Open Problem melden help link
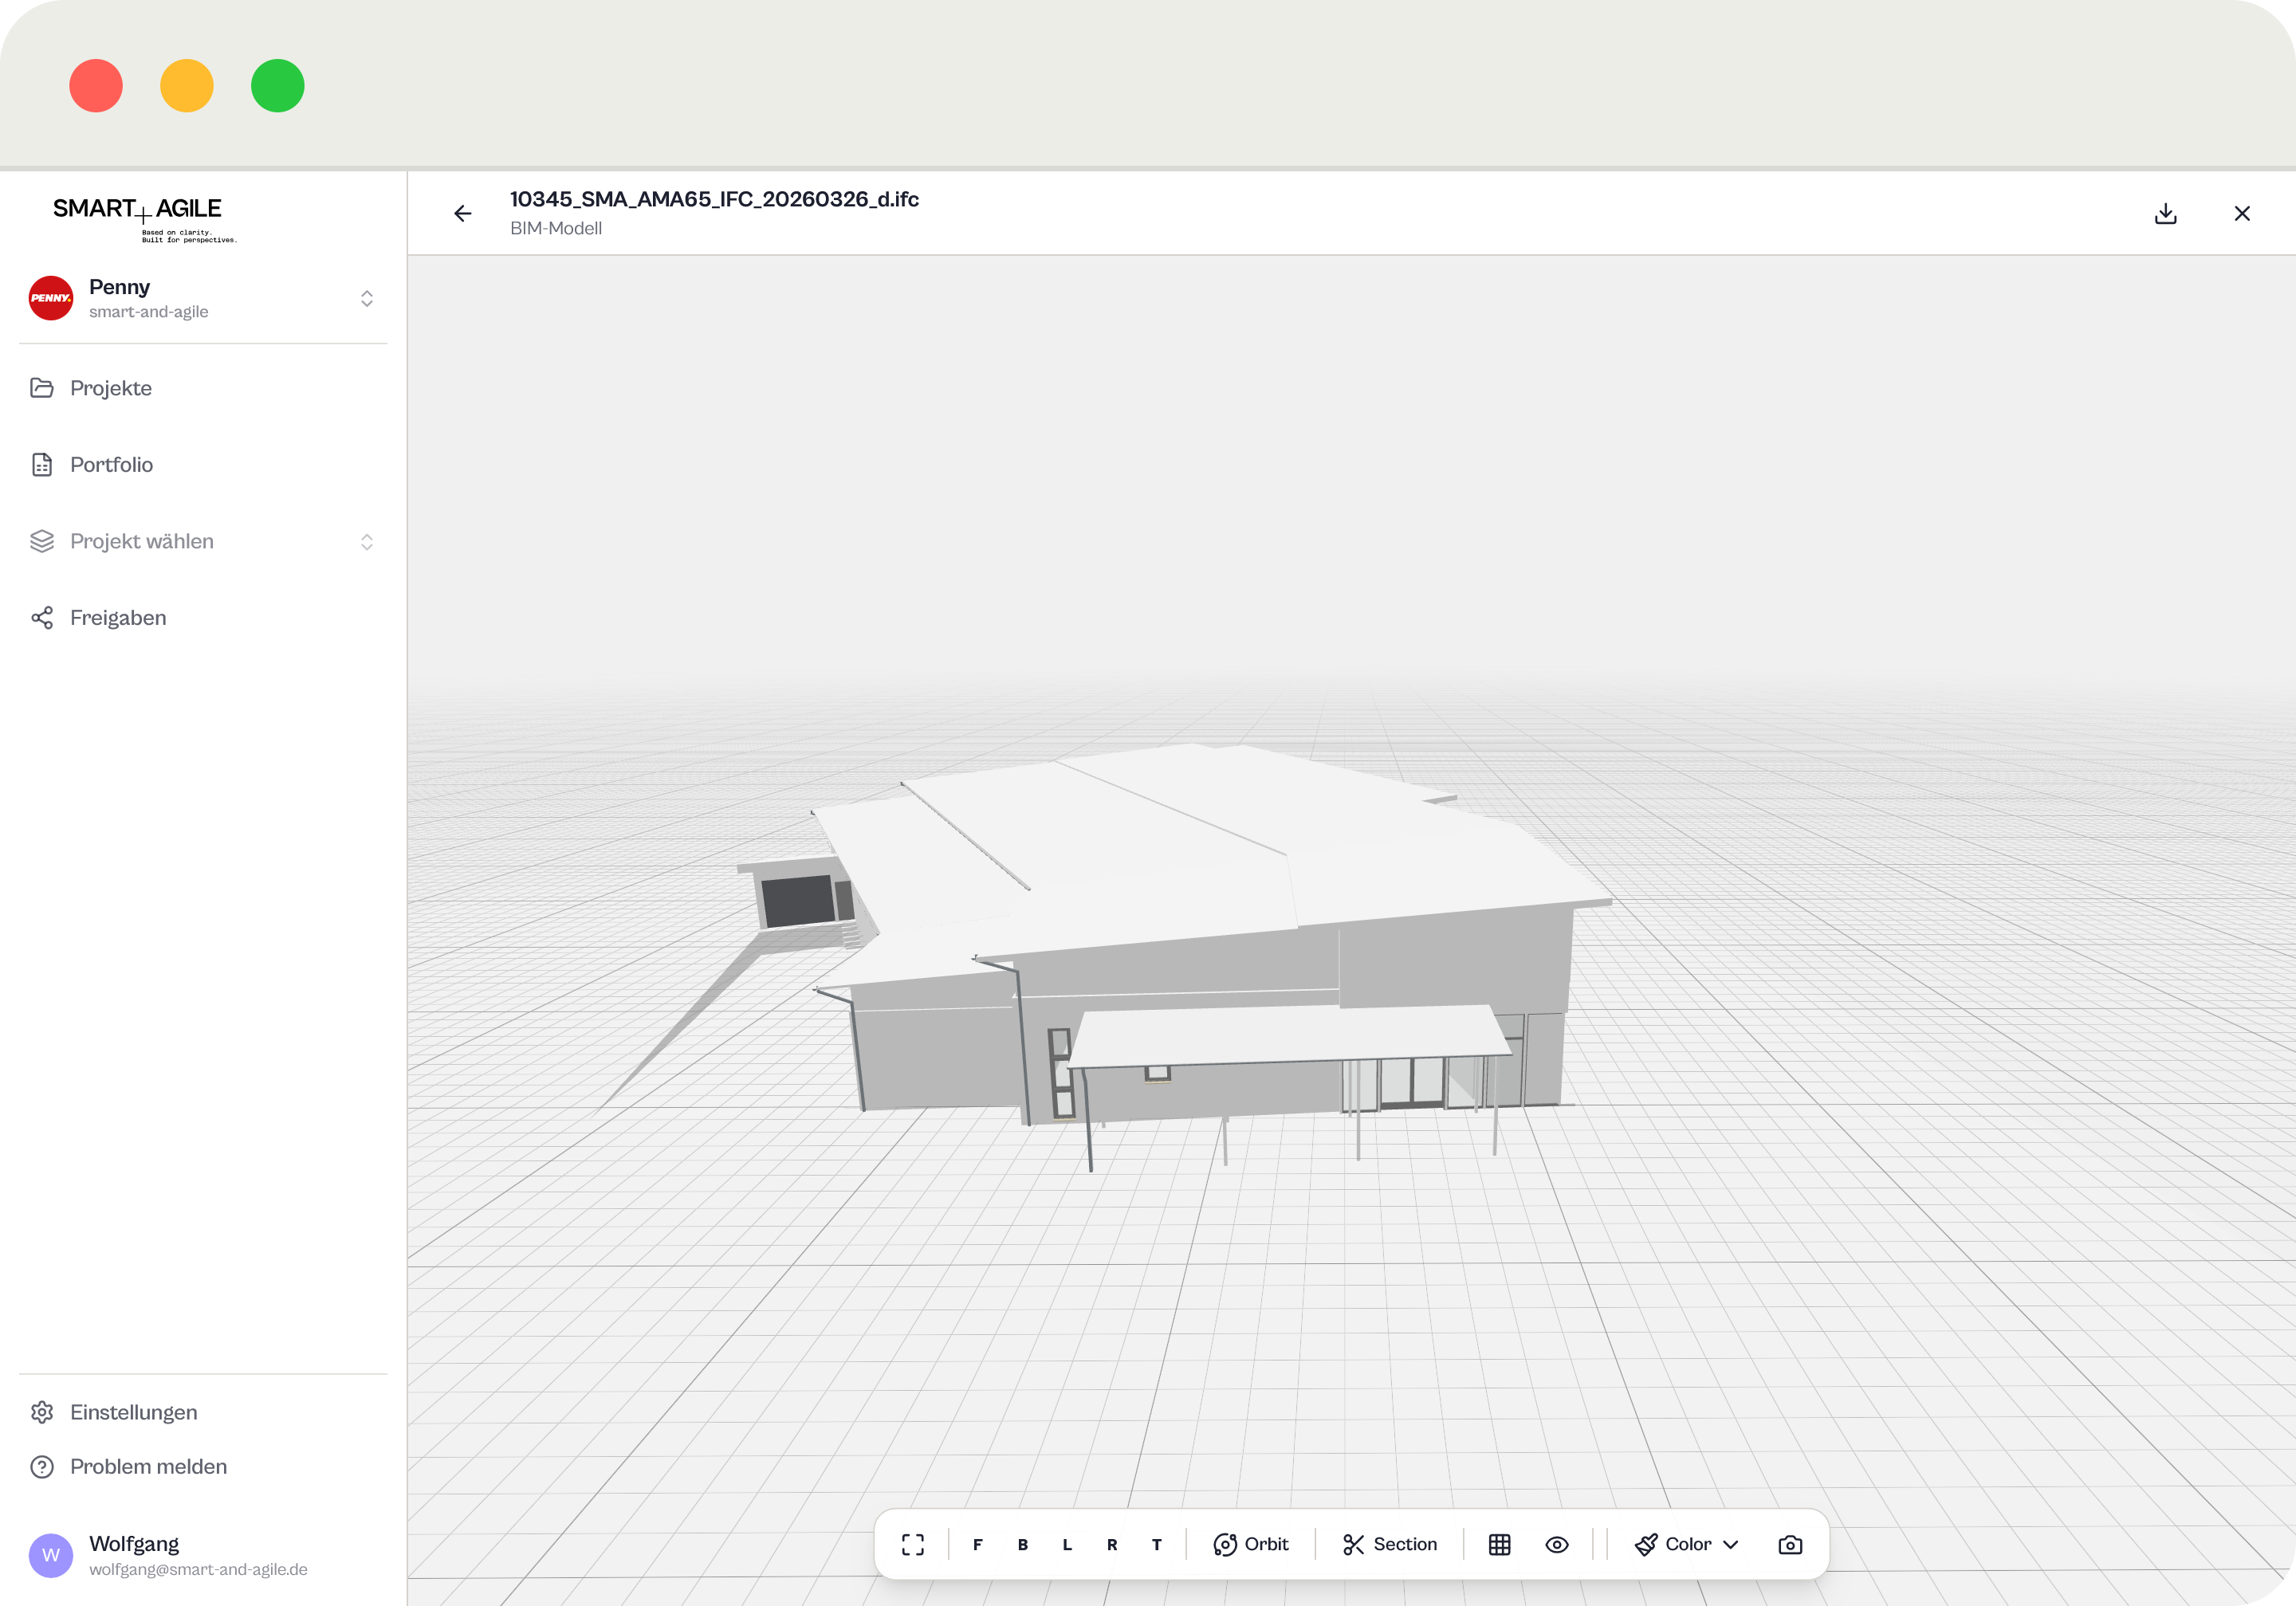The height and width of the screenshot is (1606, 2296). point(203,1467)
